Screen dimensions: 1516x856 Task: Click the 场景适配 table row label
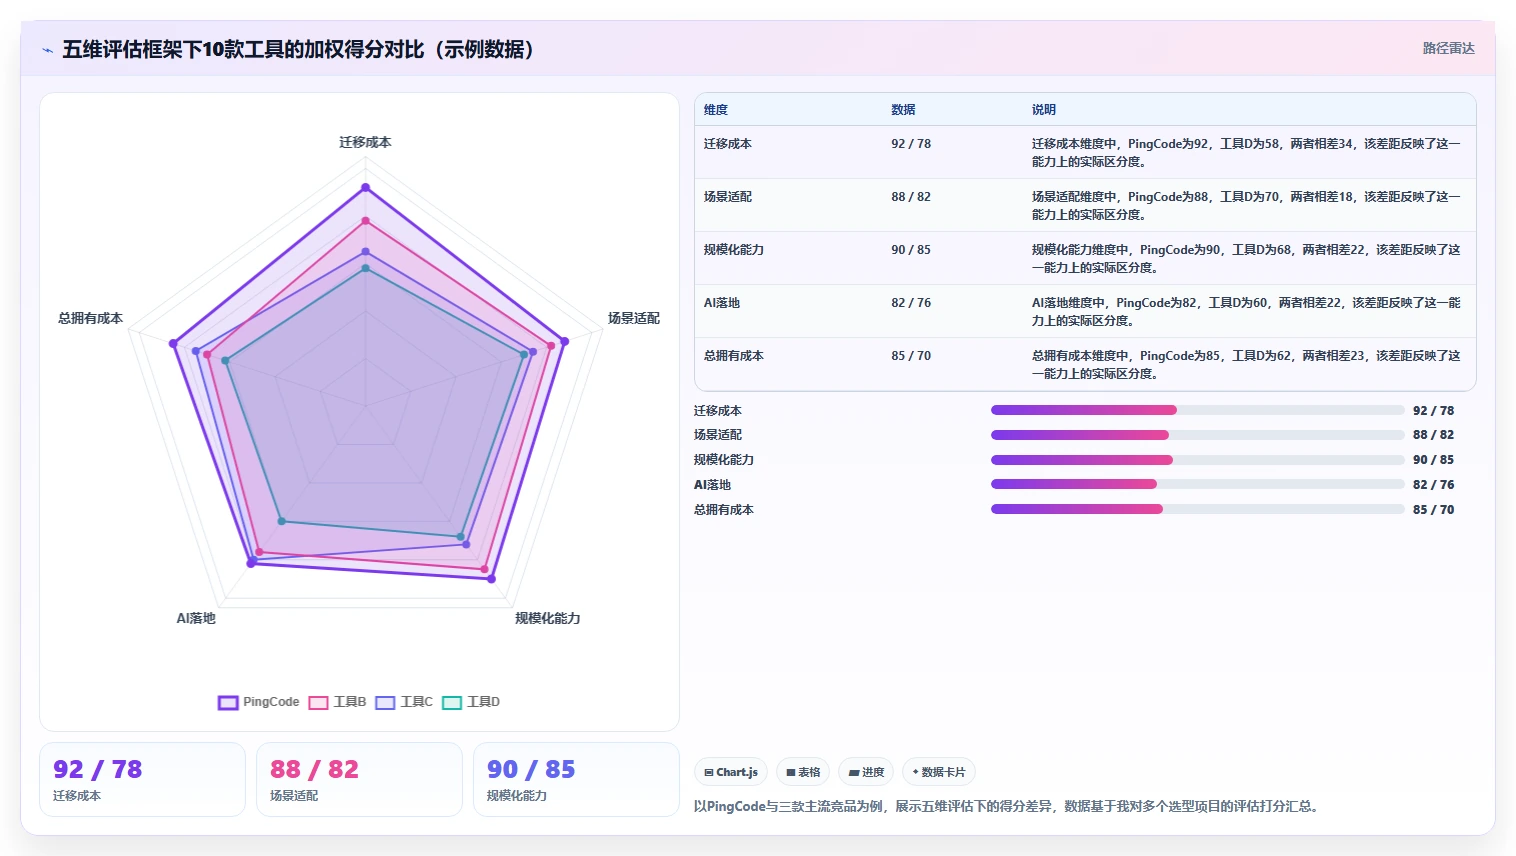(728, 197)
